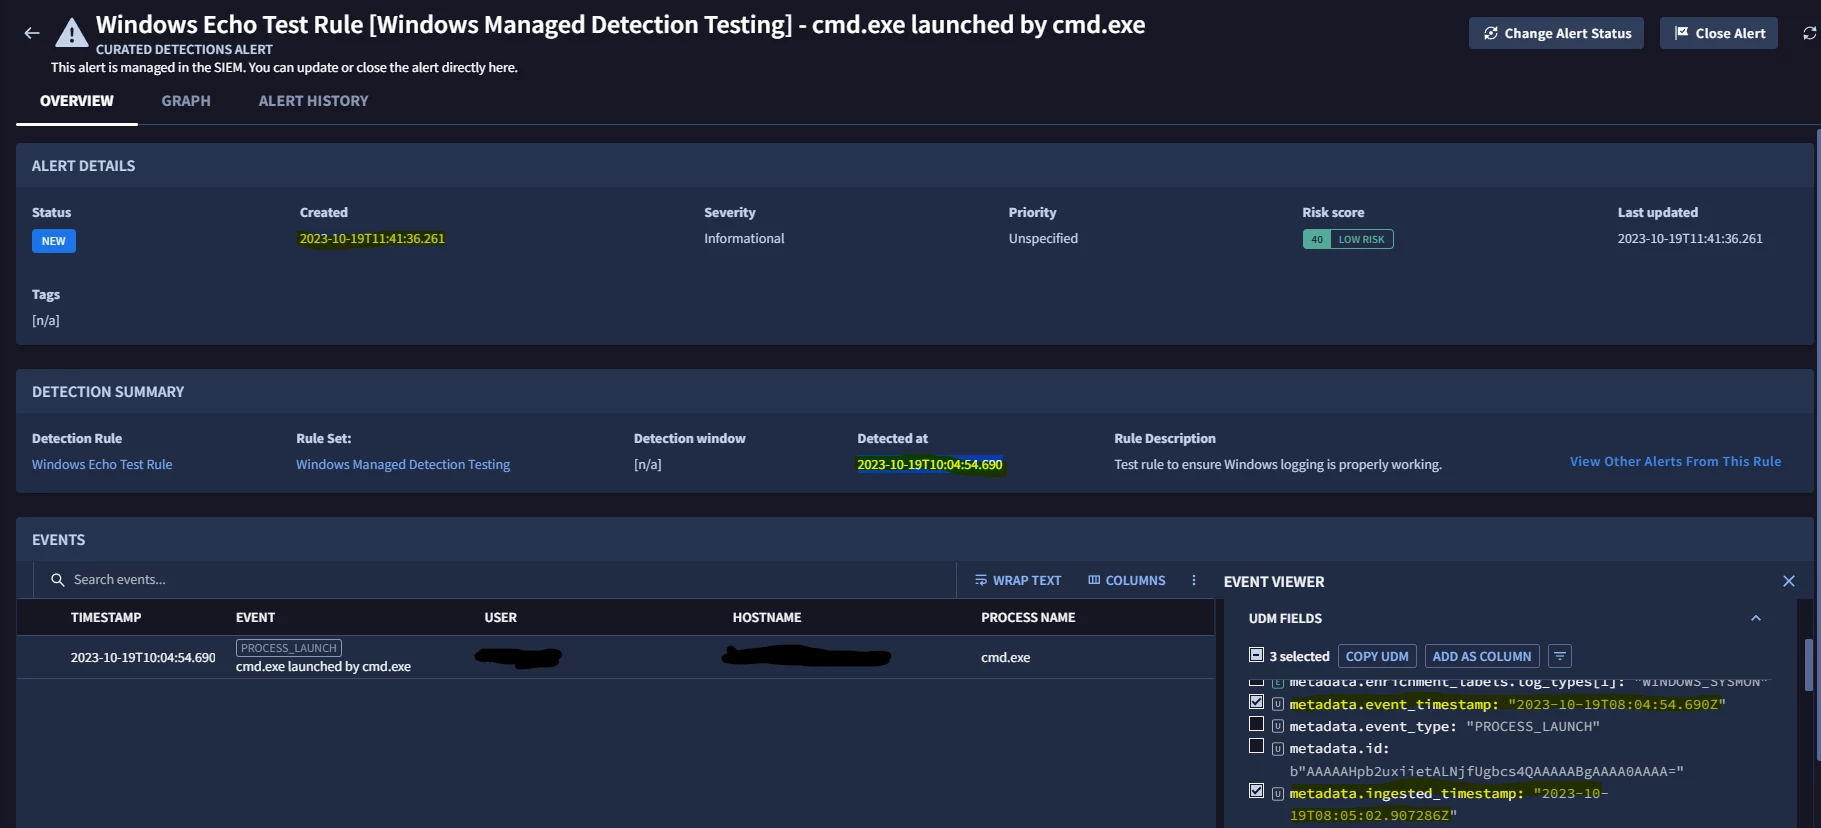Click the Timestamp column header
The width and height of the screenshot is (1821, 828).
(106, 617)
